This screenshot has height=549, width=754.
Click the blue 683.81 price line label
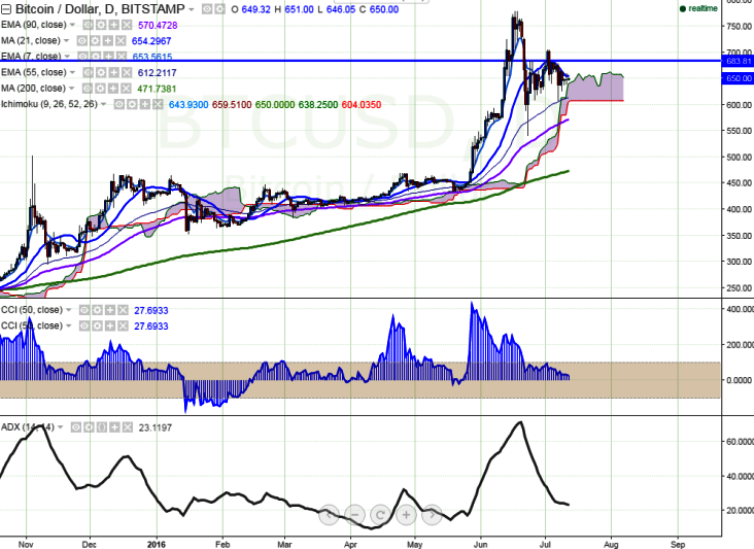coord(738,61)
